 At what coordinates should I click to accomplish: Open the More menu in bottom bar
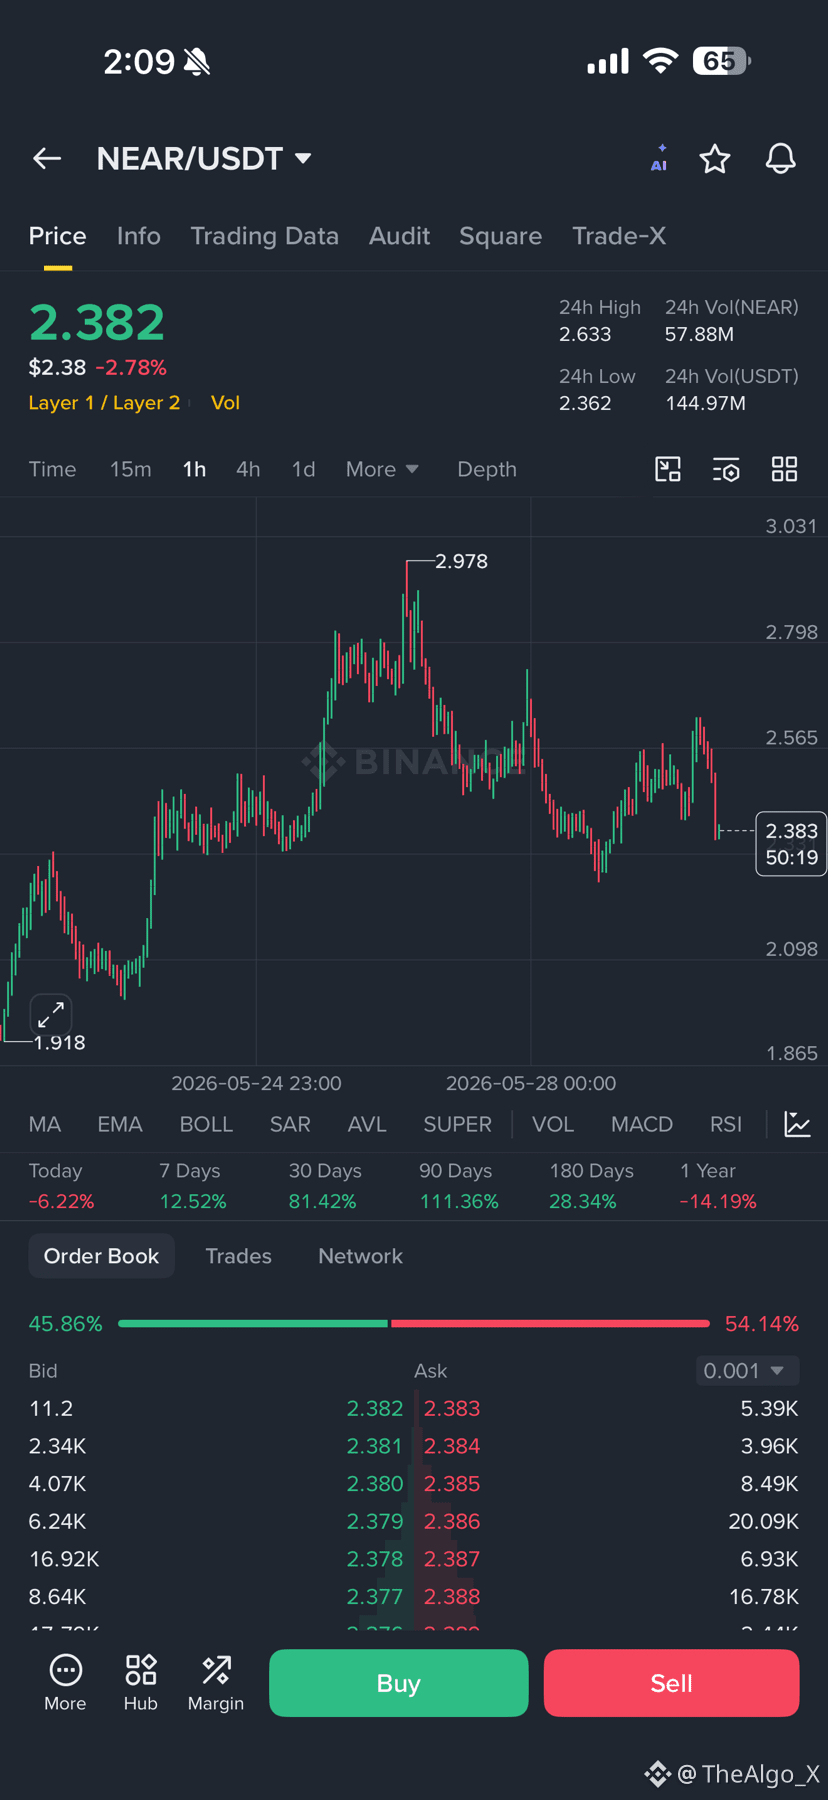65,1683
